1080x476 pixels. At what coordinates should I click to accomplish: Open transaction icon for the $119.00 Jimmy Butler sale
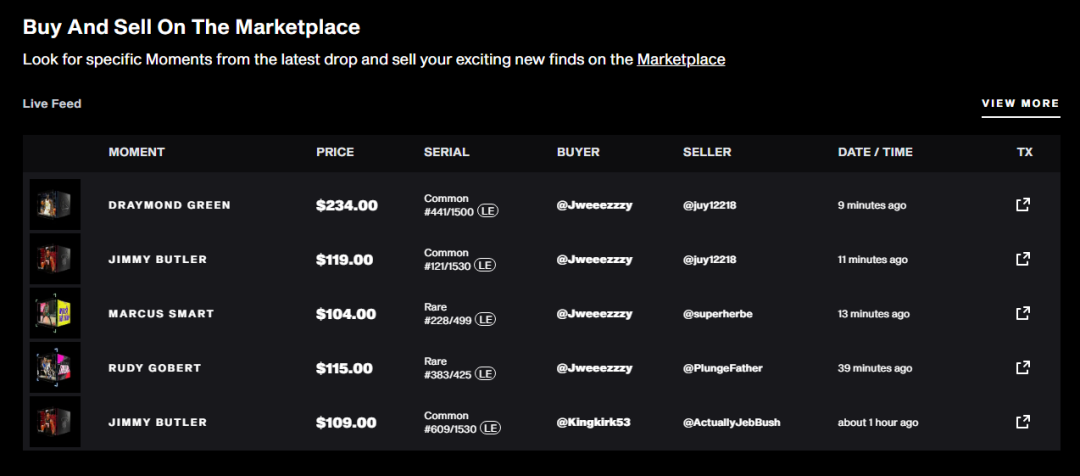1023,259
